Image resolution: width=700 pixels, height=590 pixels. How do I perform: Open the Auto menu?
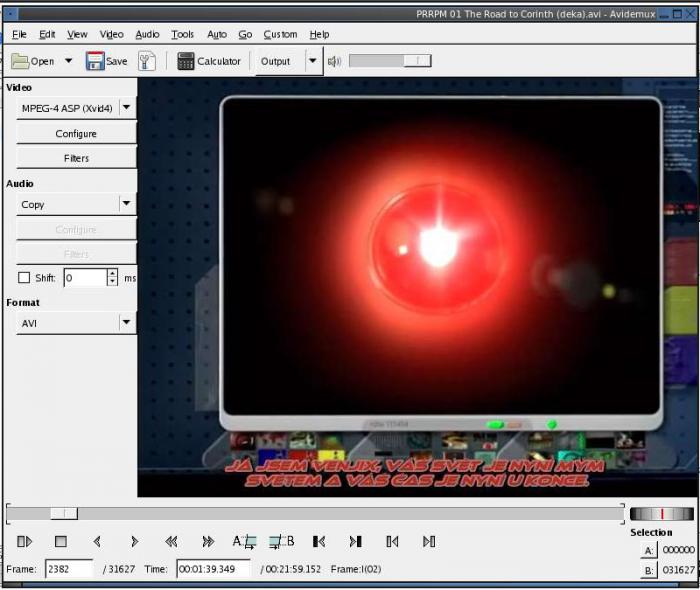[217, 34]
